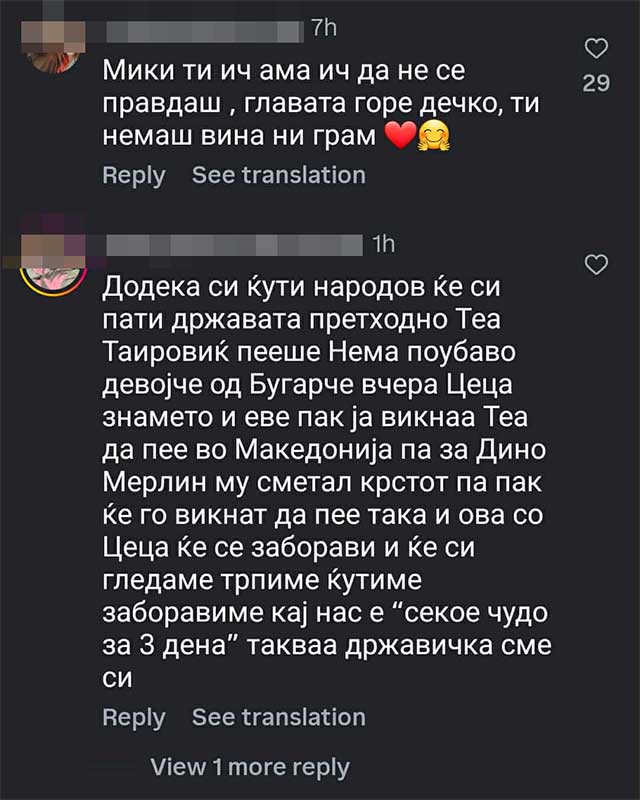The image size is (640, 800).
Task: See translation of the 1h comment
Action: click(278, 718)
